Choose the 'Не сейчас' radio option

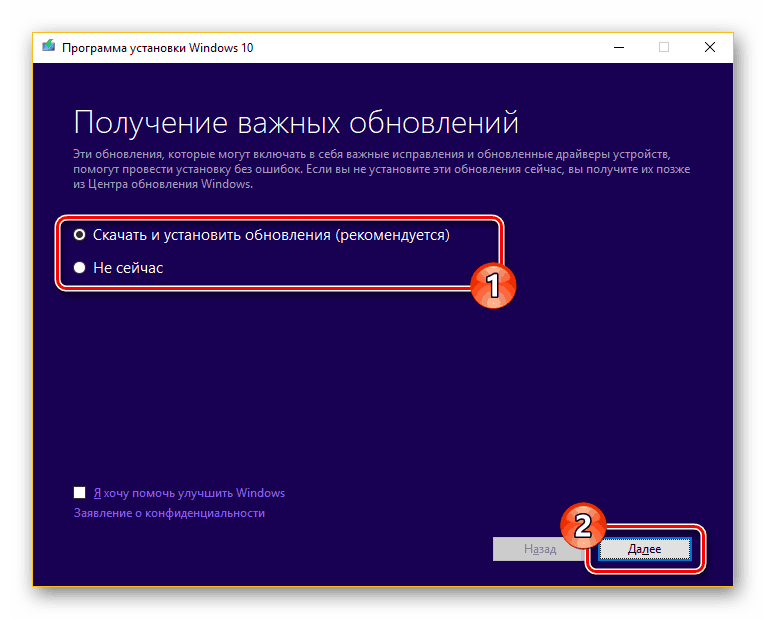[79, 268]
